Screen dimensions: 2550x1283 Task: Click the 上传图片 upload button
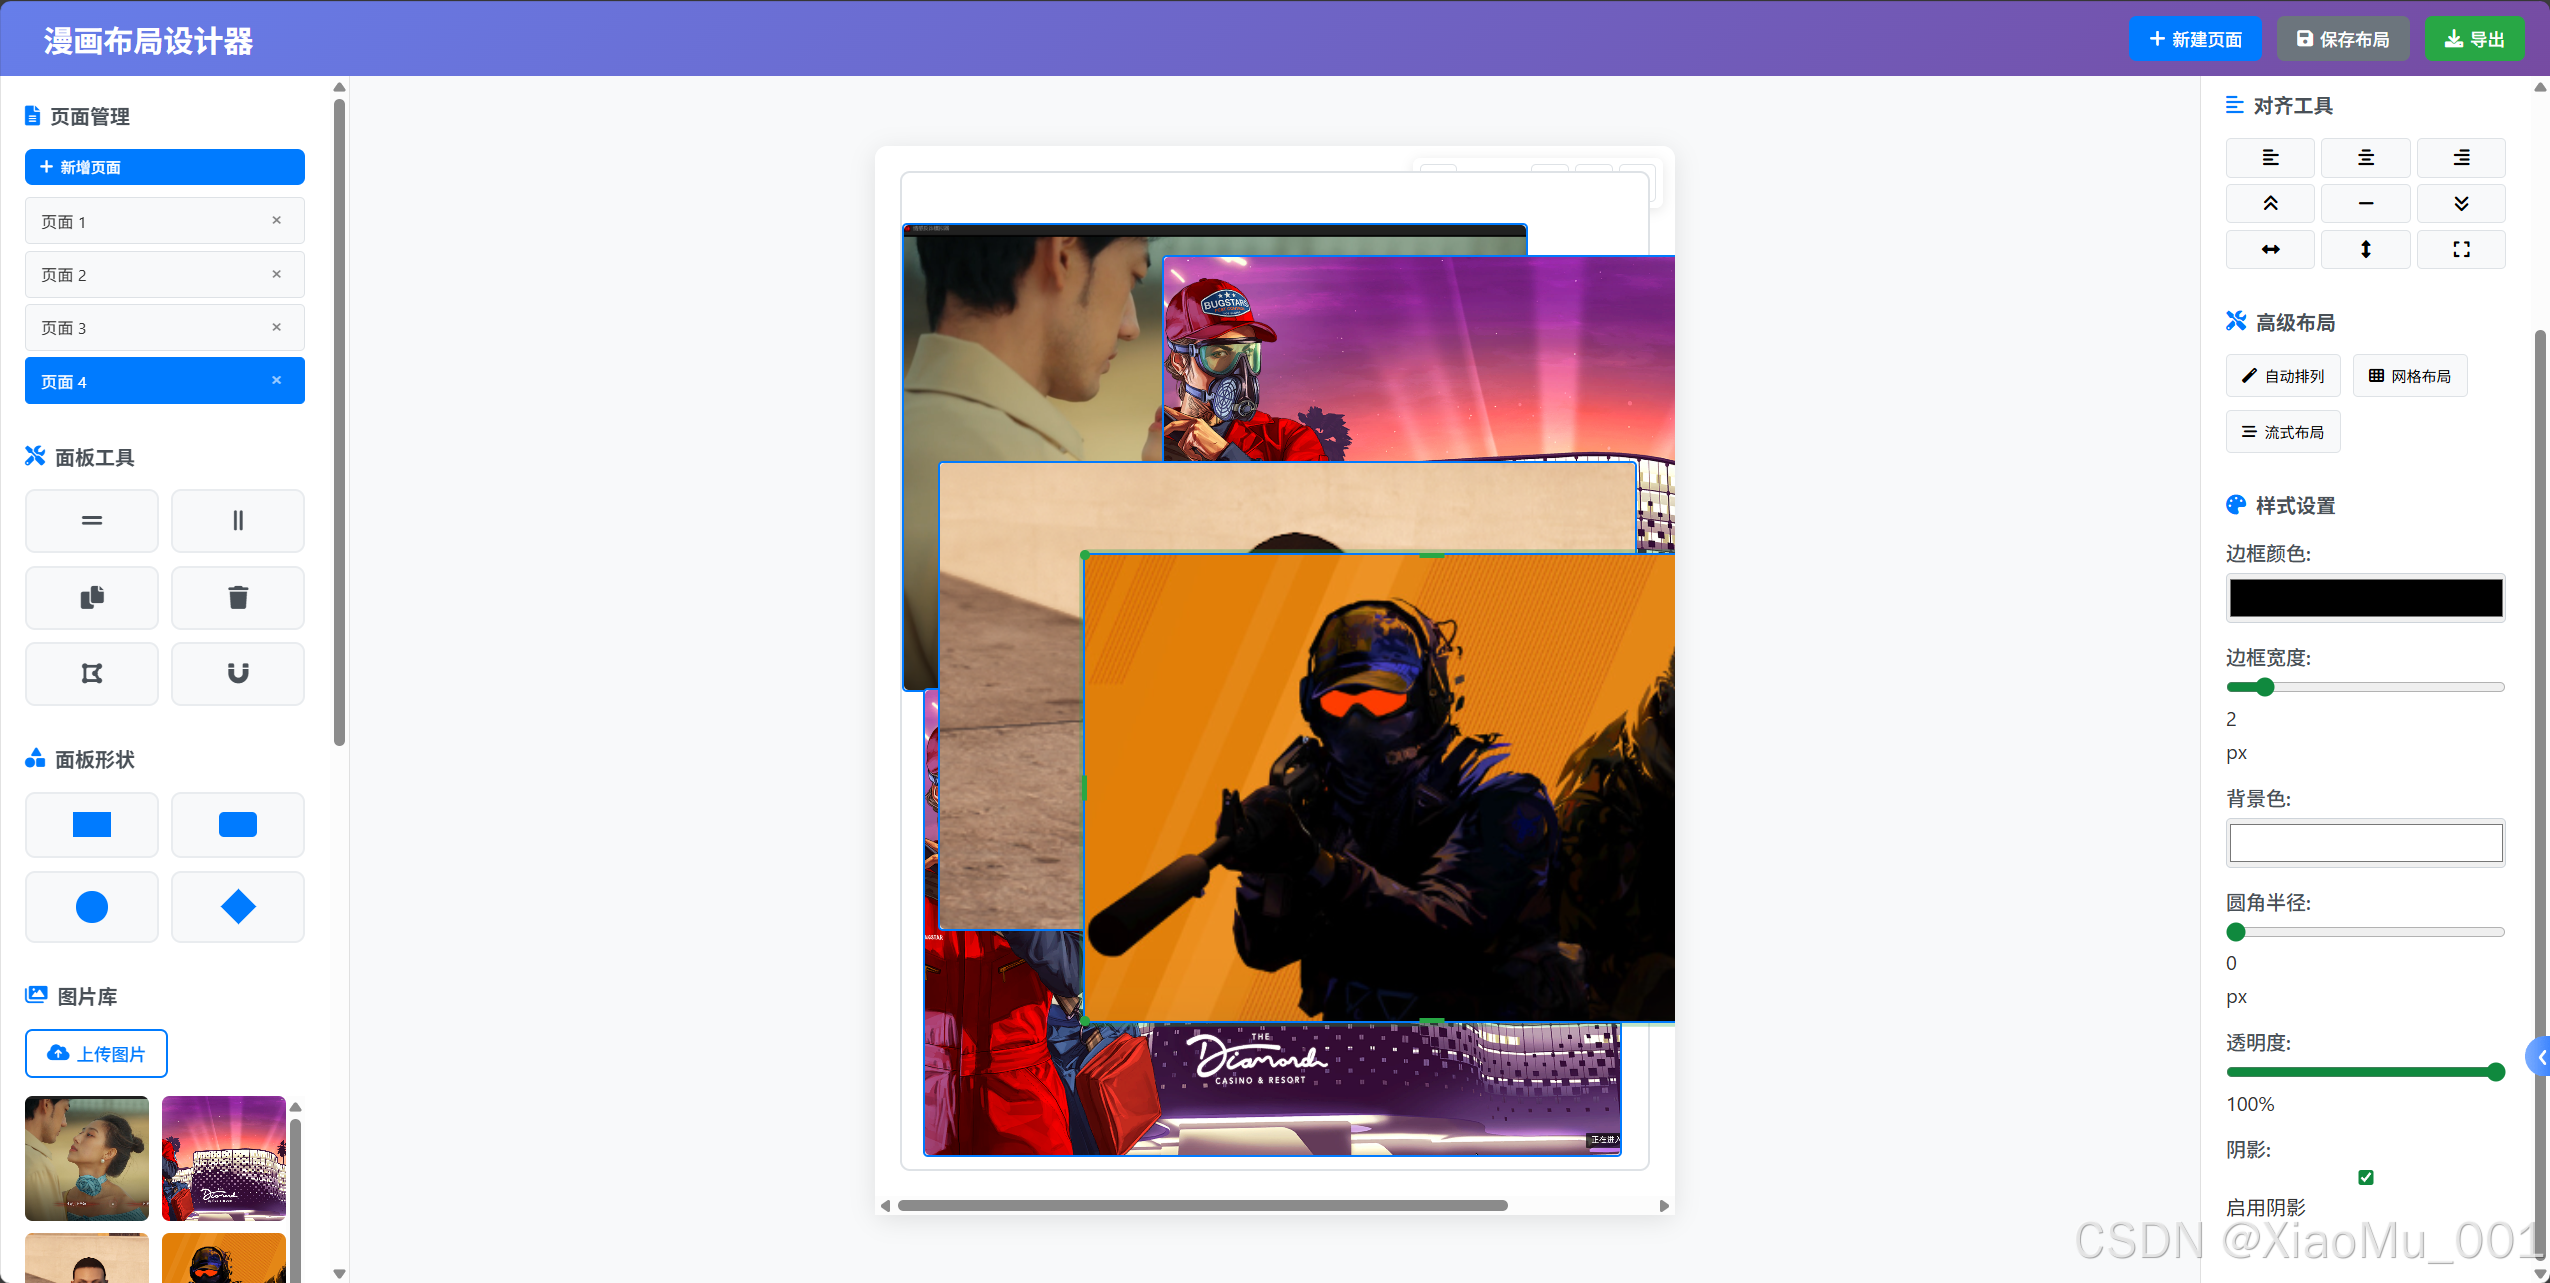pos(96,1054)
